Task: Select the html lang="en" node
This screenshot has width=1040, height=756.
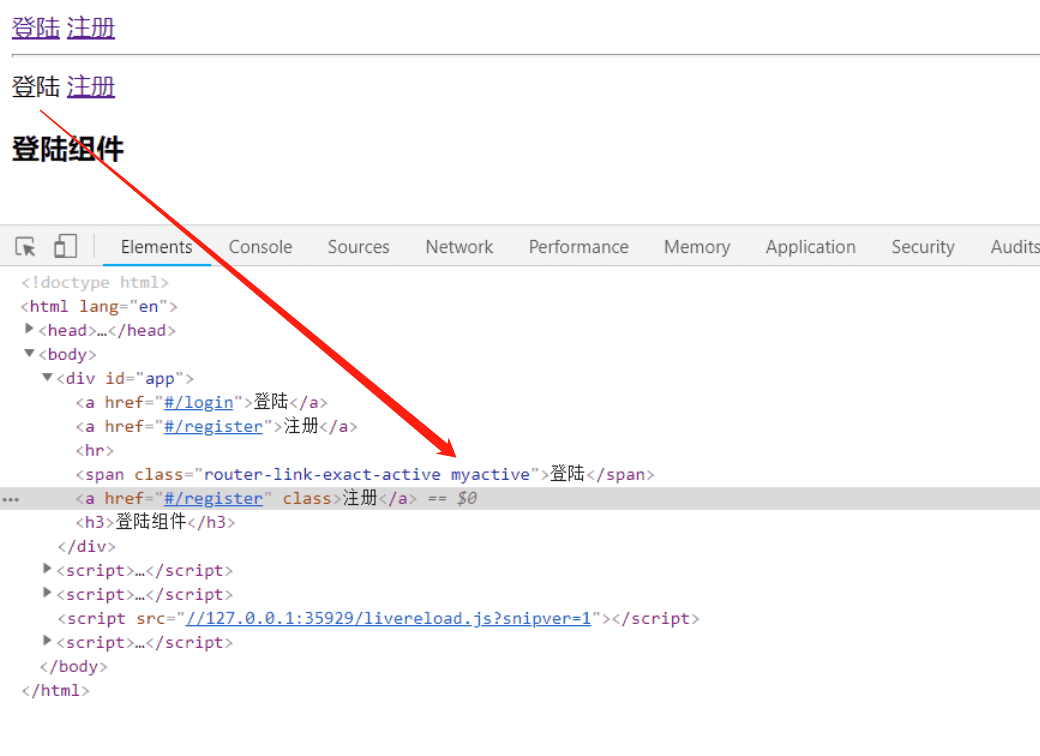Action: pyautogui.click(x=99, y=306)
